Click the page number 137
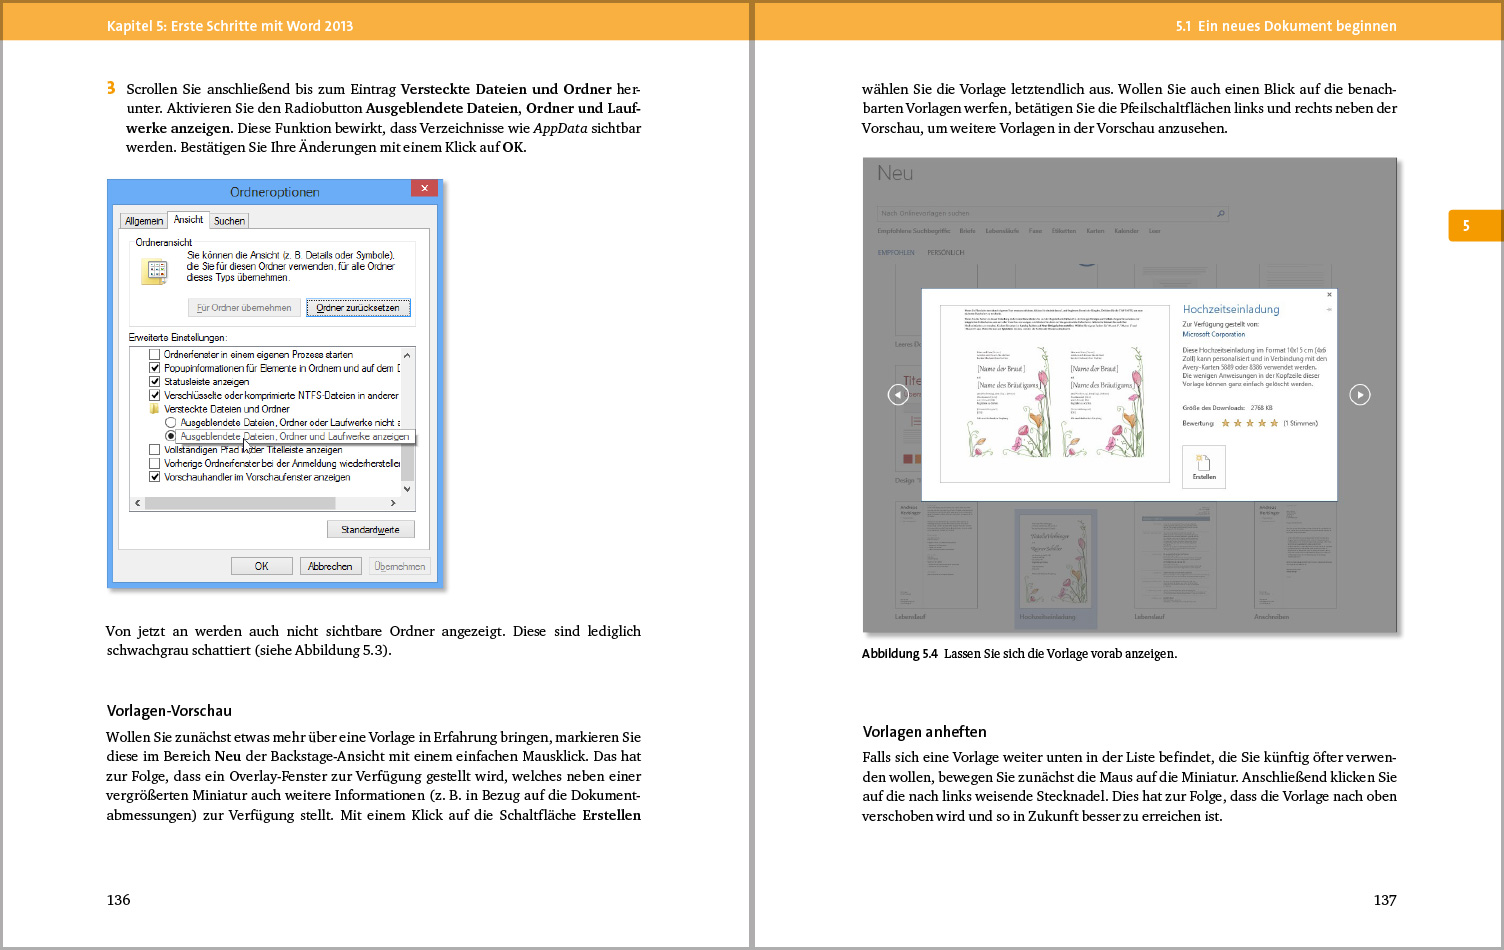 coord(1385,900)
